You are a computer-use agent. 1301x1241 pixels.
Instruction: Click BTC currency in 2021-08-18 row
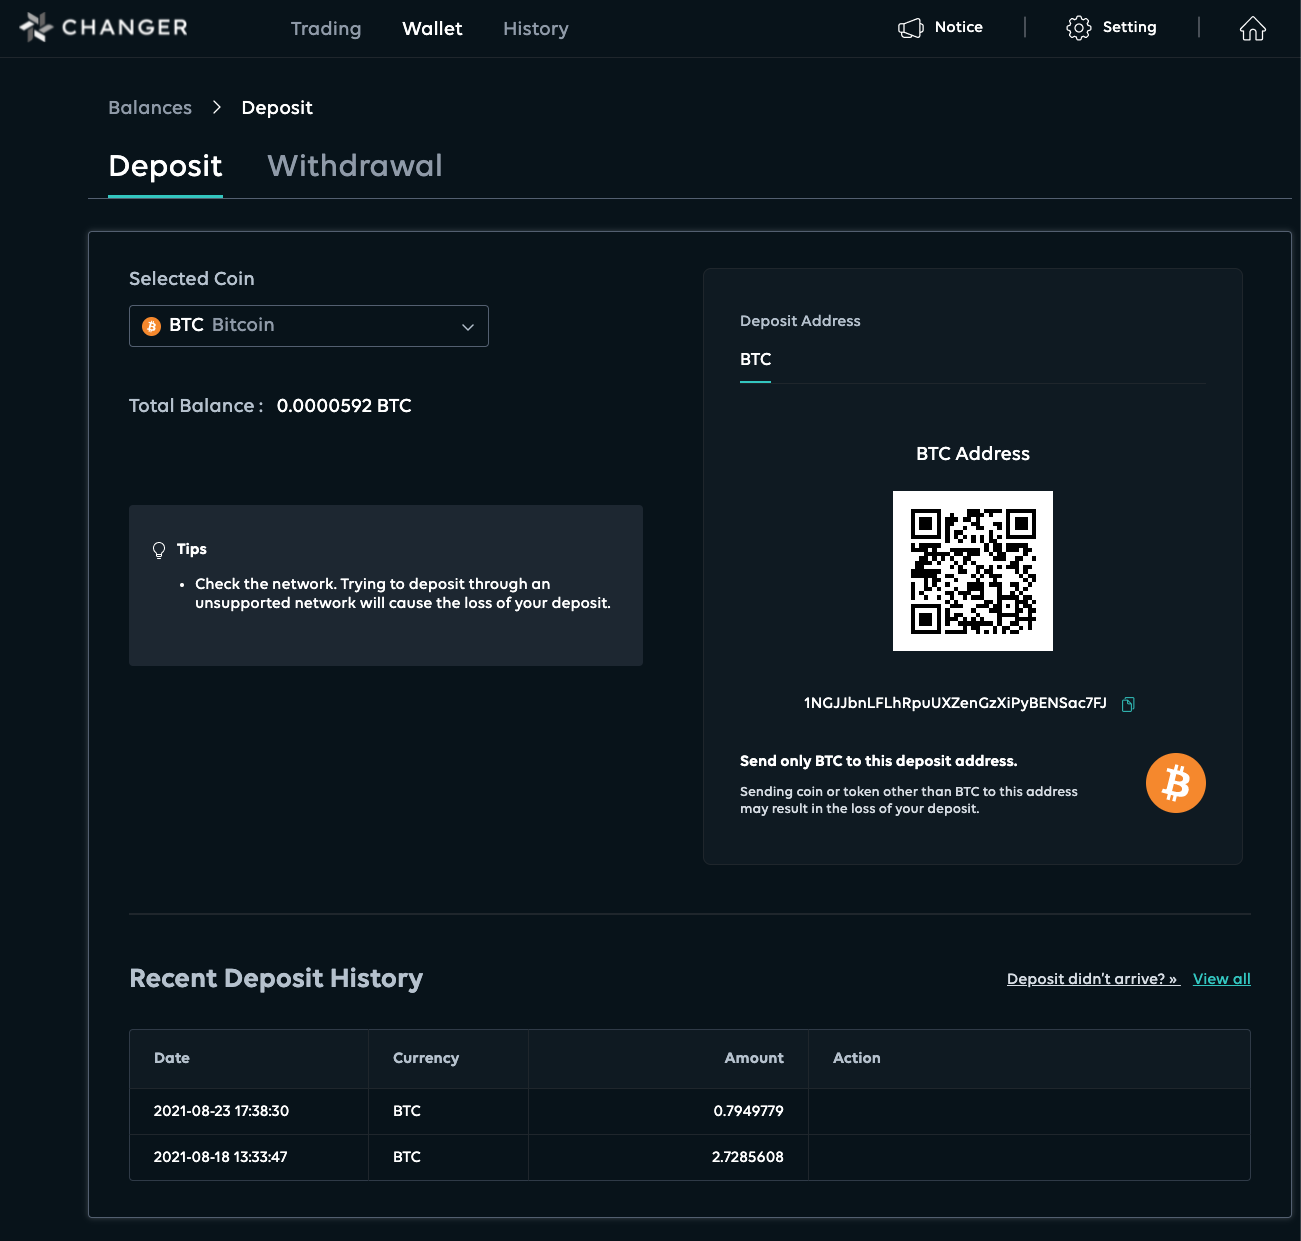(x=407, y=1157)
